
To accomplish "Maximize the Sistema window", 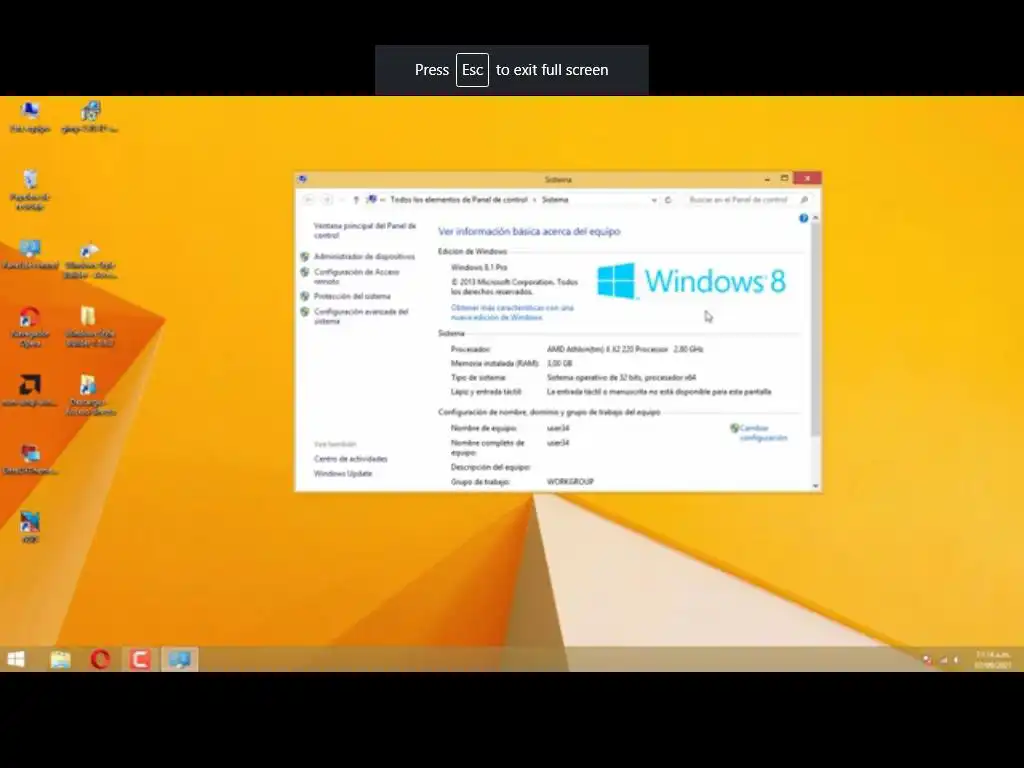I will pos(784,179).
